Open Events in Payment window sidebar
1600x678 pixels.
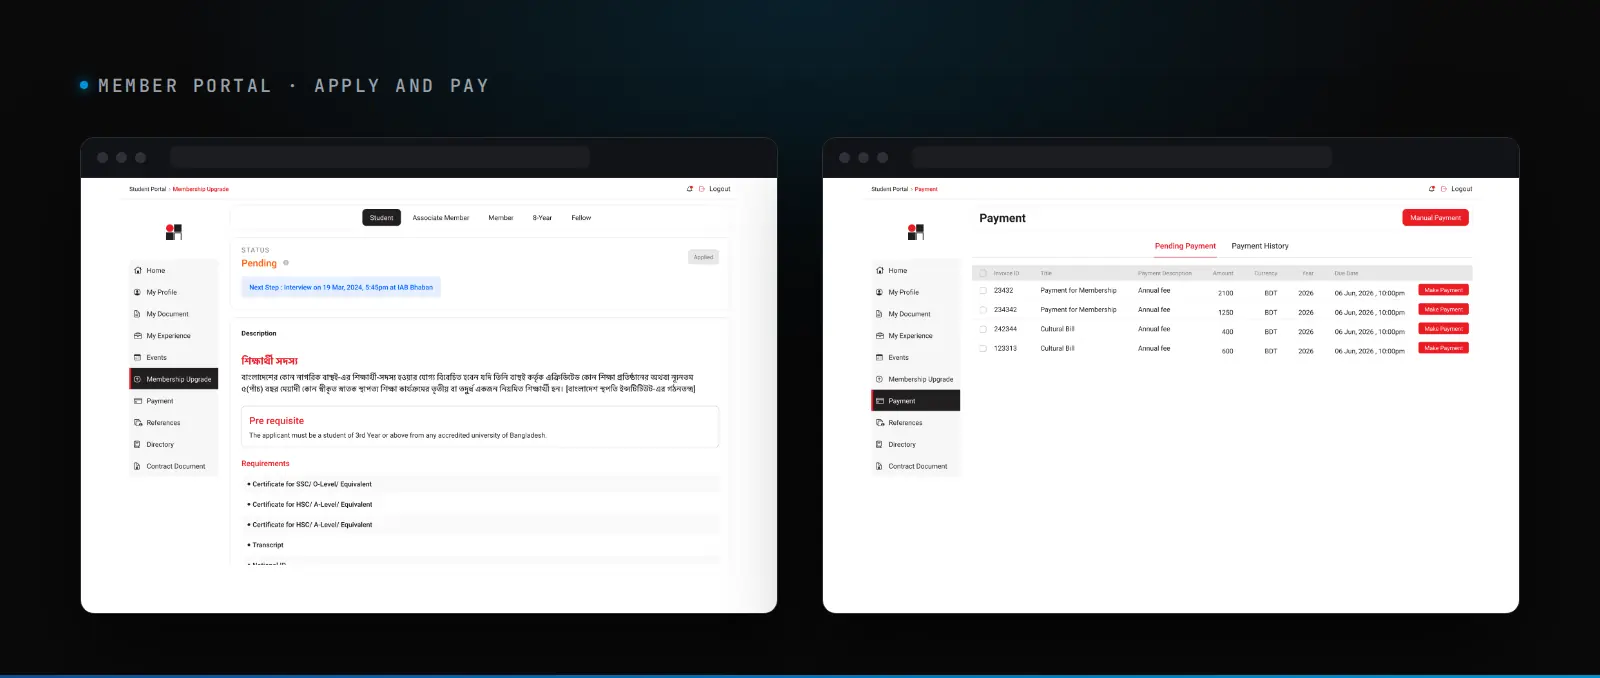[x=916, y=358]
